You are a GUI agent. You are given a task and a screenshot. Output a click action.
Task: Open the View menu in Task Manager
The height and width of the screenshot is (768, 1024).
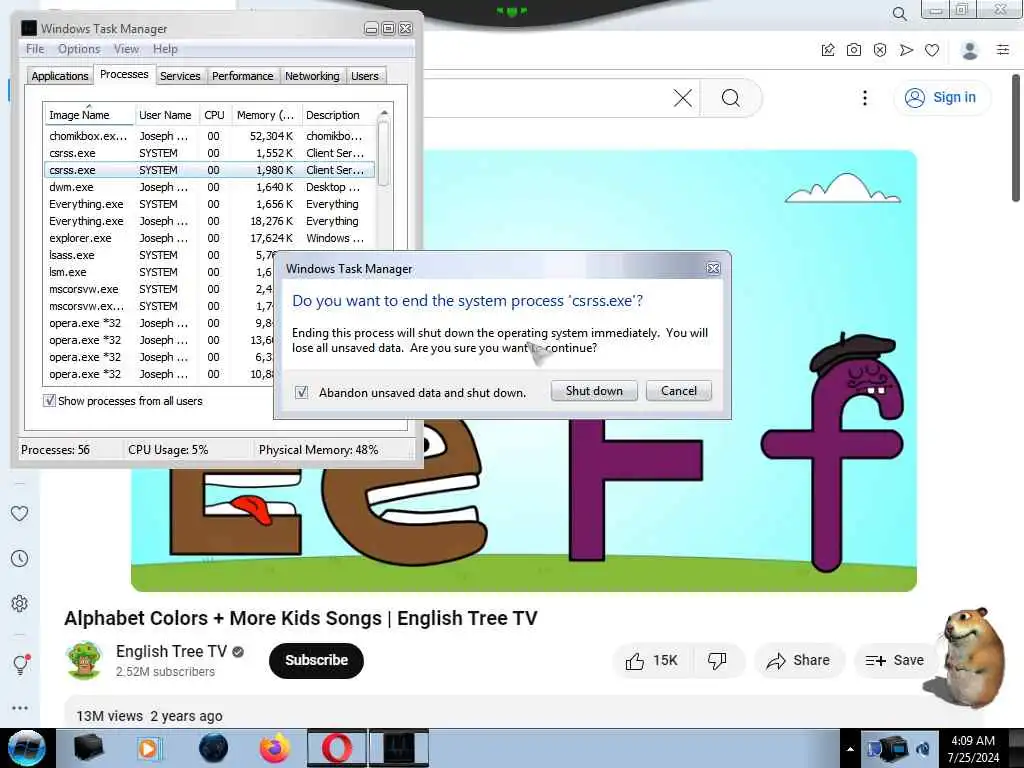tap(126, 49)
